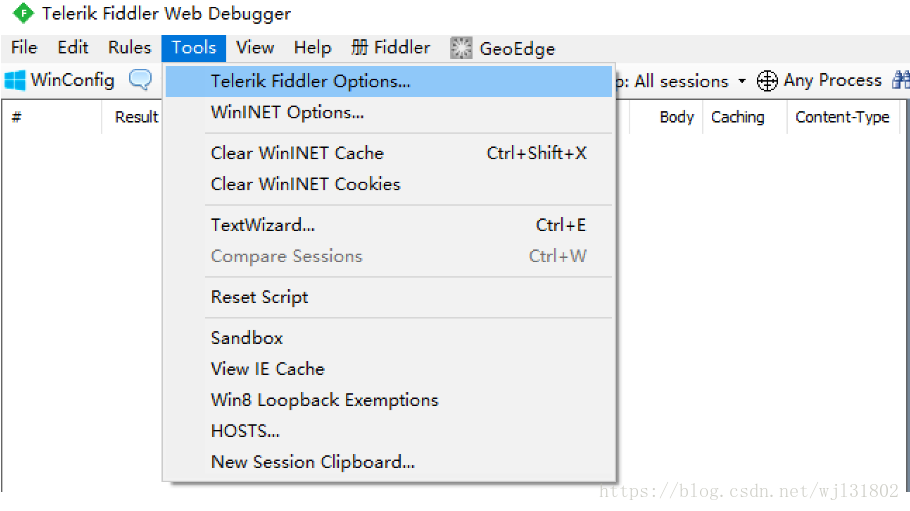Choose Clear WinINET Cache
Viewport: 910px width, 511px height.
(x=297, y=153)
